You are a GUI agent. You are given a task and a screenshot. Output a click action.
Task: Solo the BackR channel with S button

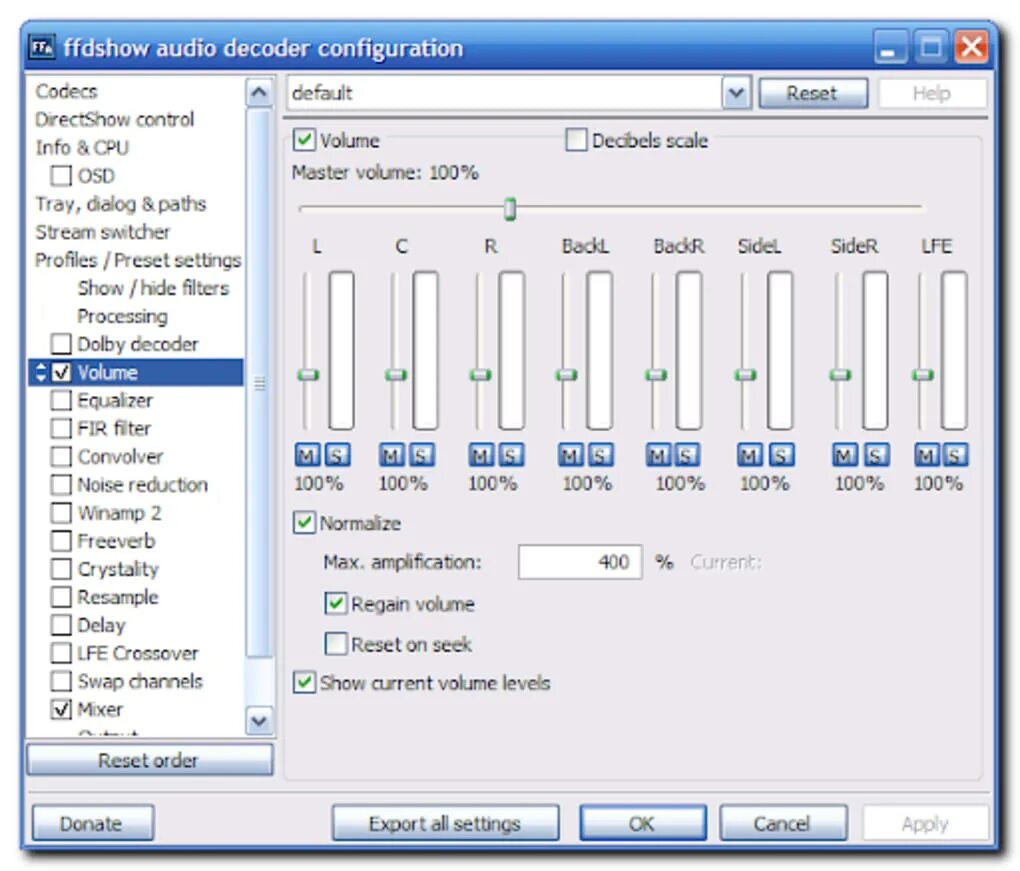coord(688,455)
